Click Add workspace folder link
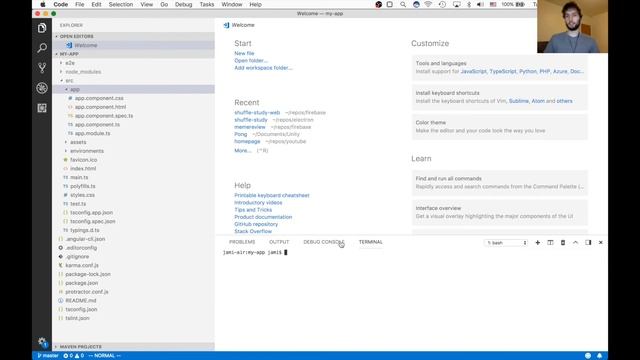Screen dimensions: 640x360 tap(263, 68)
